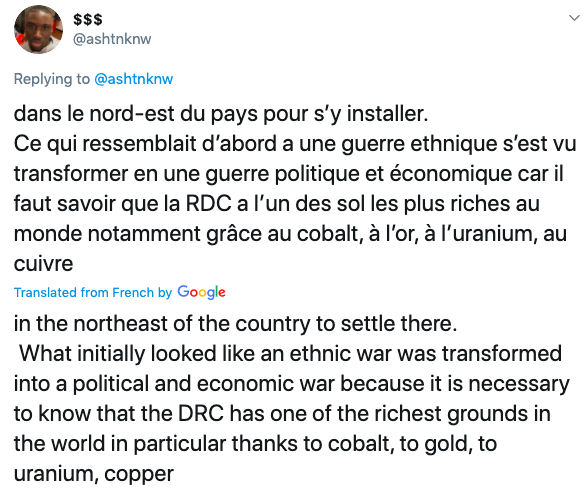Click the French line starting 'monde notamment'
587x496 pixels.
291,234
